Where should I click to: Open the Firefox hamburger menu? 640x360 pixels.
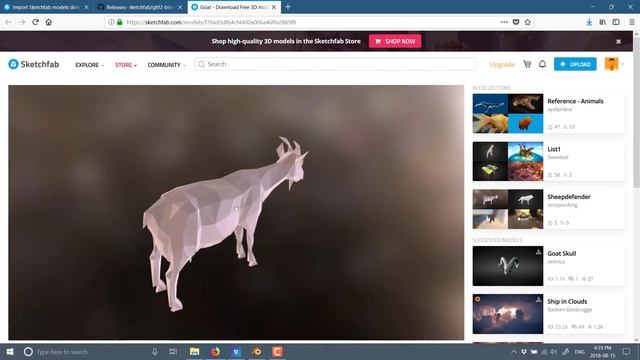(x=631, y=22)
